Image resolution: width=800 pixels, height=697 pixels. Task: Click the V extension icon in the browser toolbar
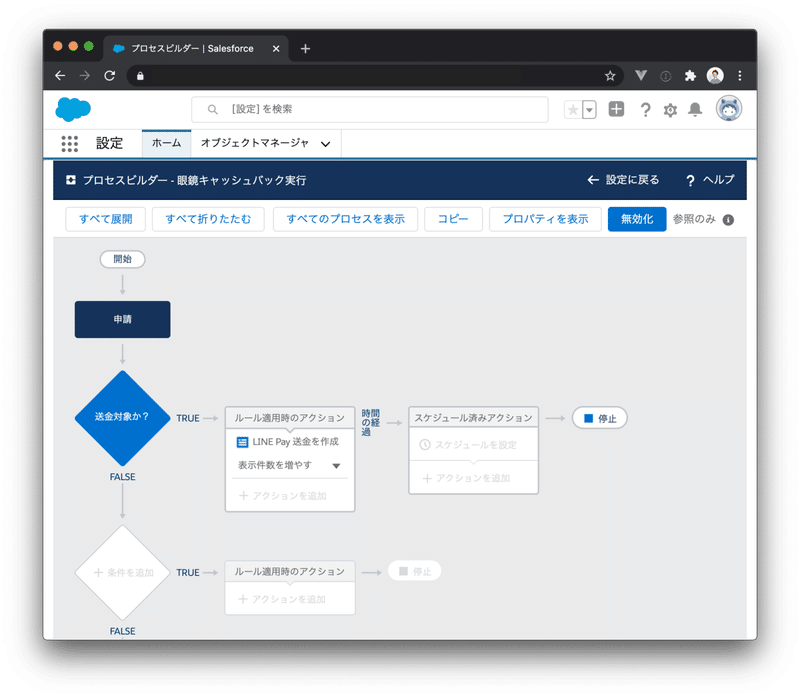point(641,76)
